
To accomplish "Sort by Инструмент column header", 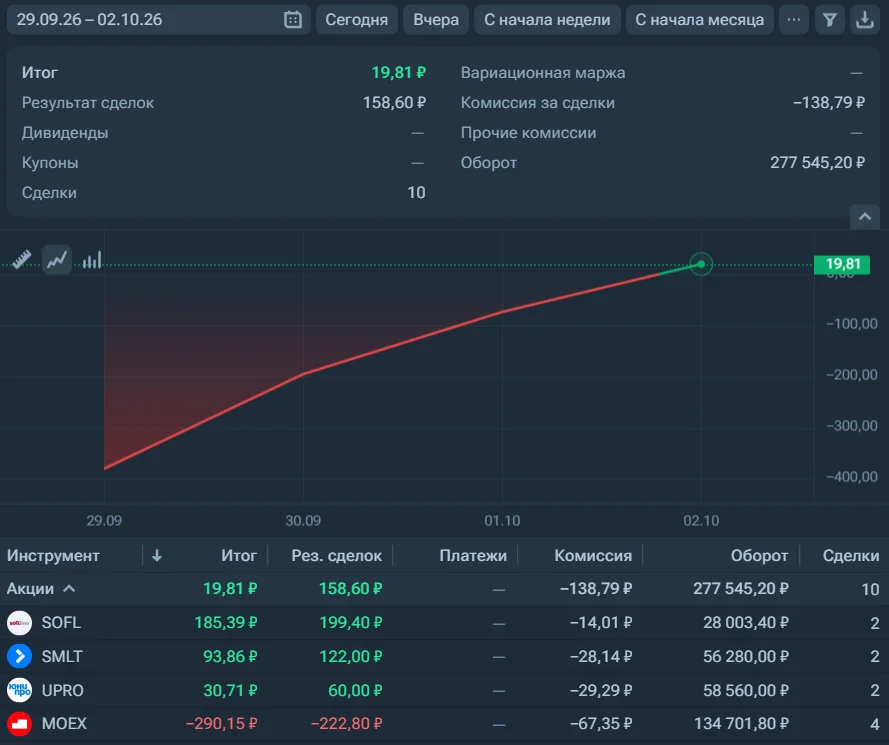I will click(x=53, y=556).
